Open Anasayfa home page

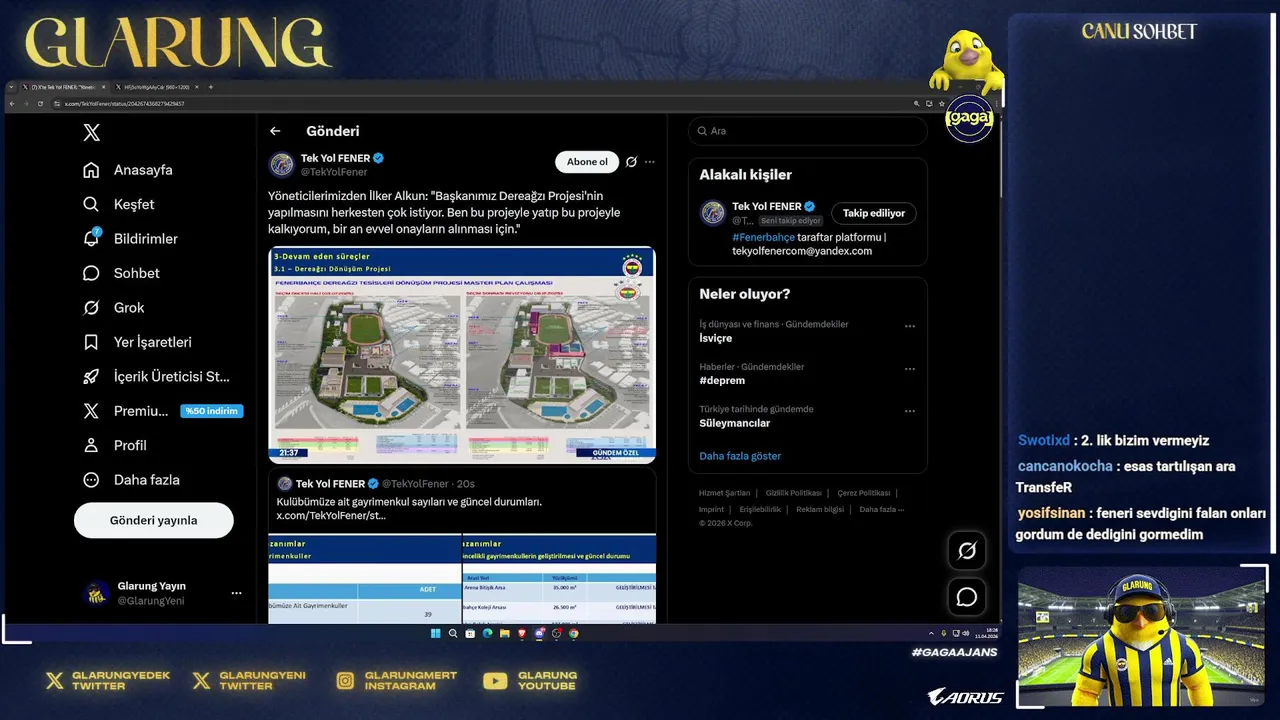point(128,170)
